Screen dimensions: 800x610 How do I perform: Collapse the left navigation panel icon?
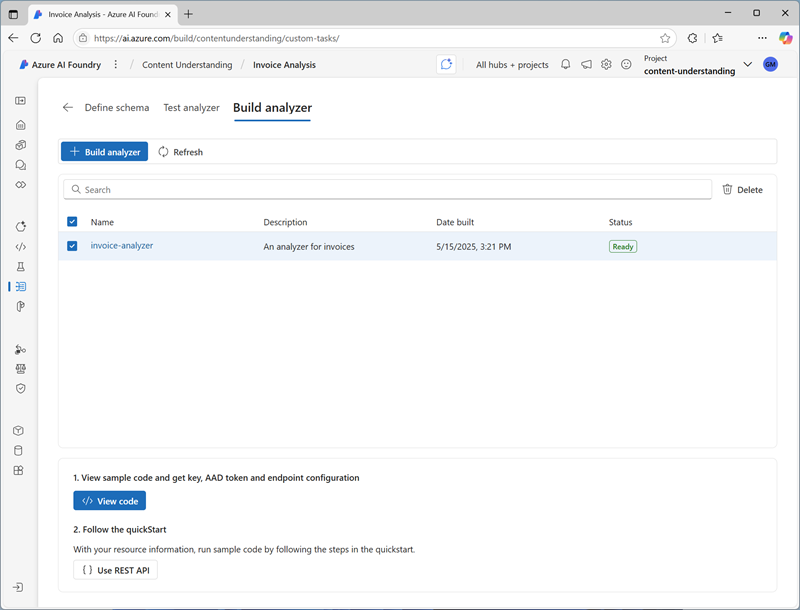point(20,101)
